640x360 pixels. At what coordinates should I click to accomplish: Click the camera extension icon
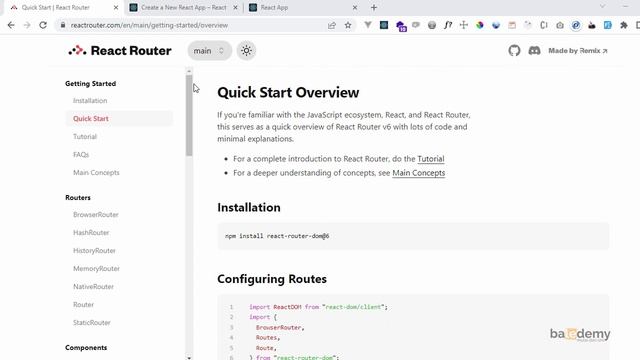pyautogui.click(x=560, y=25)
